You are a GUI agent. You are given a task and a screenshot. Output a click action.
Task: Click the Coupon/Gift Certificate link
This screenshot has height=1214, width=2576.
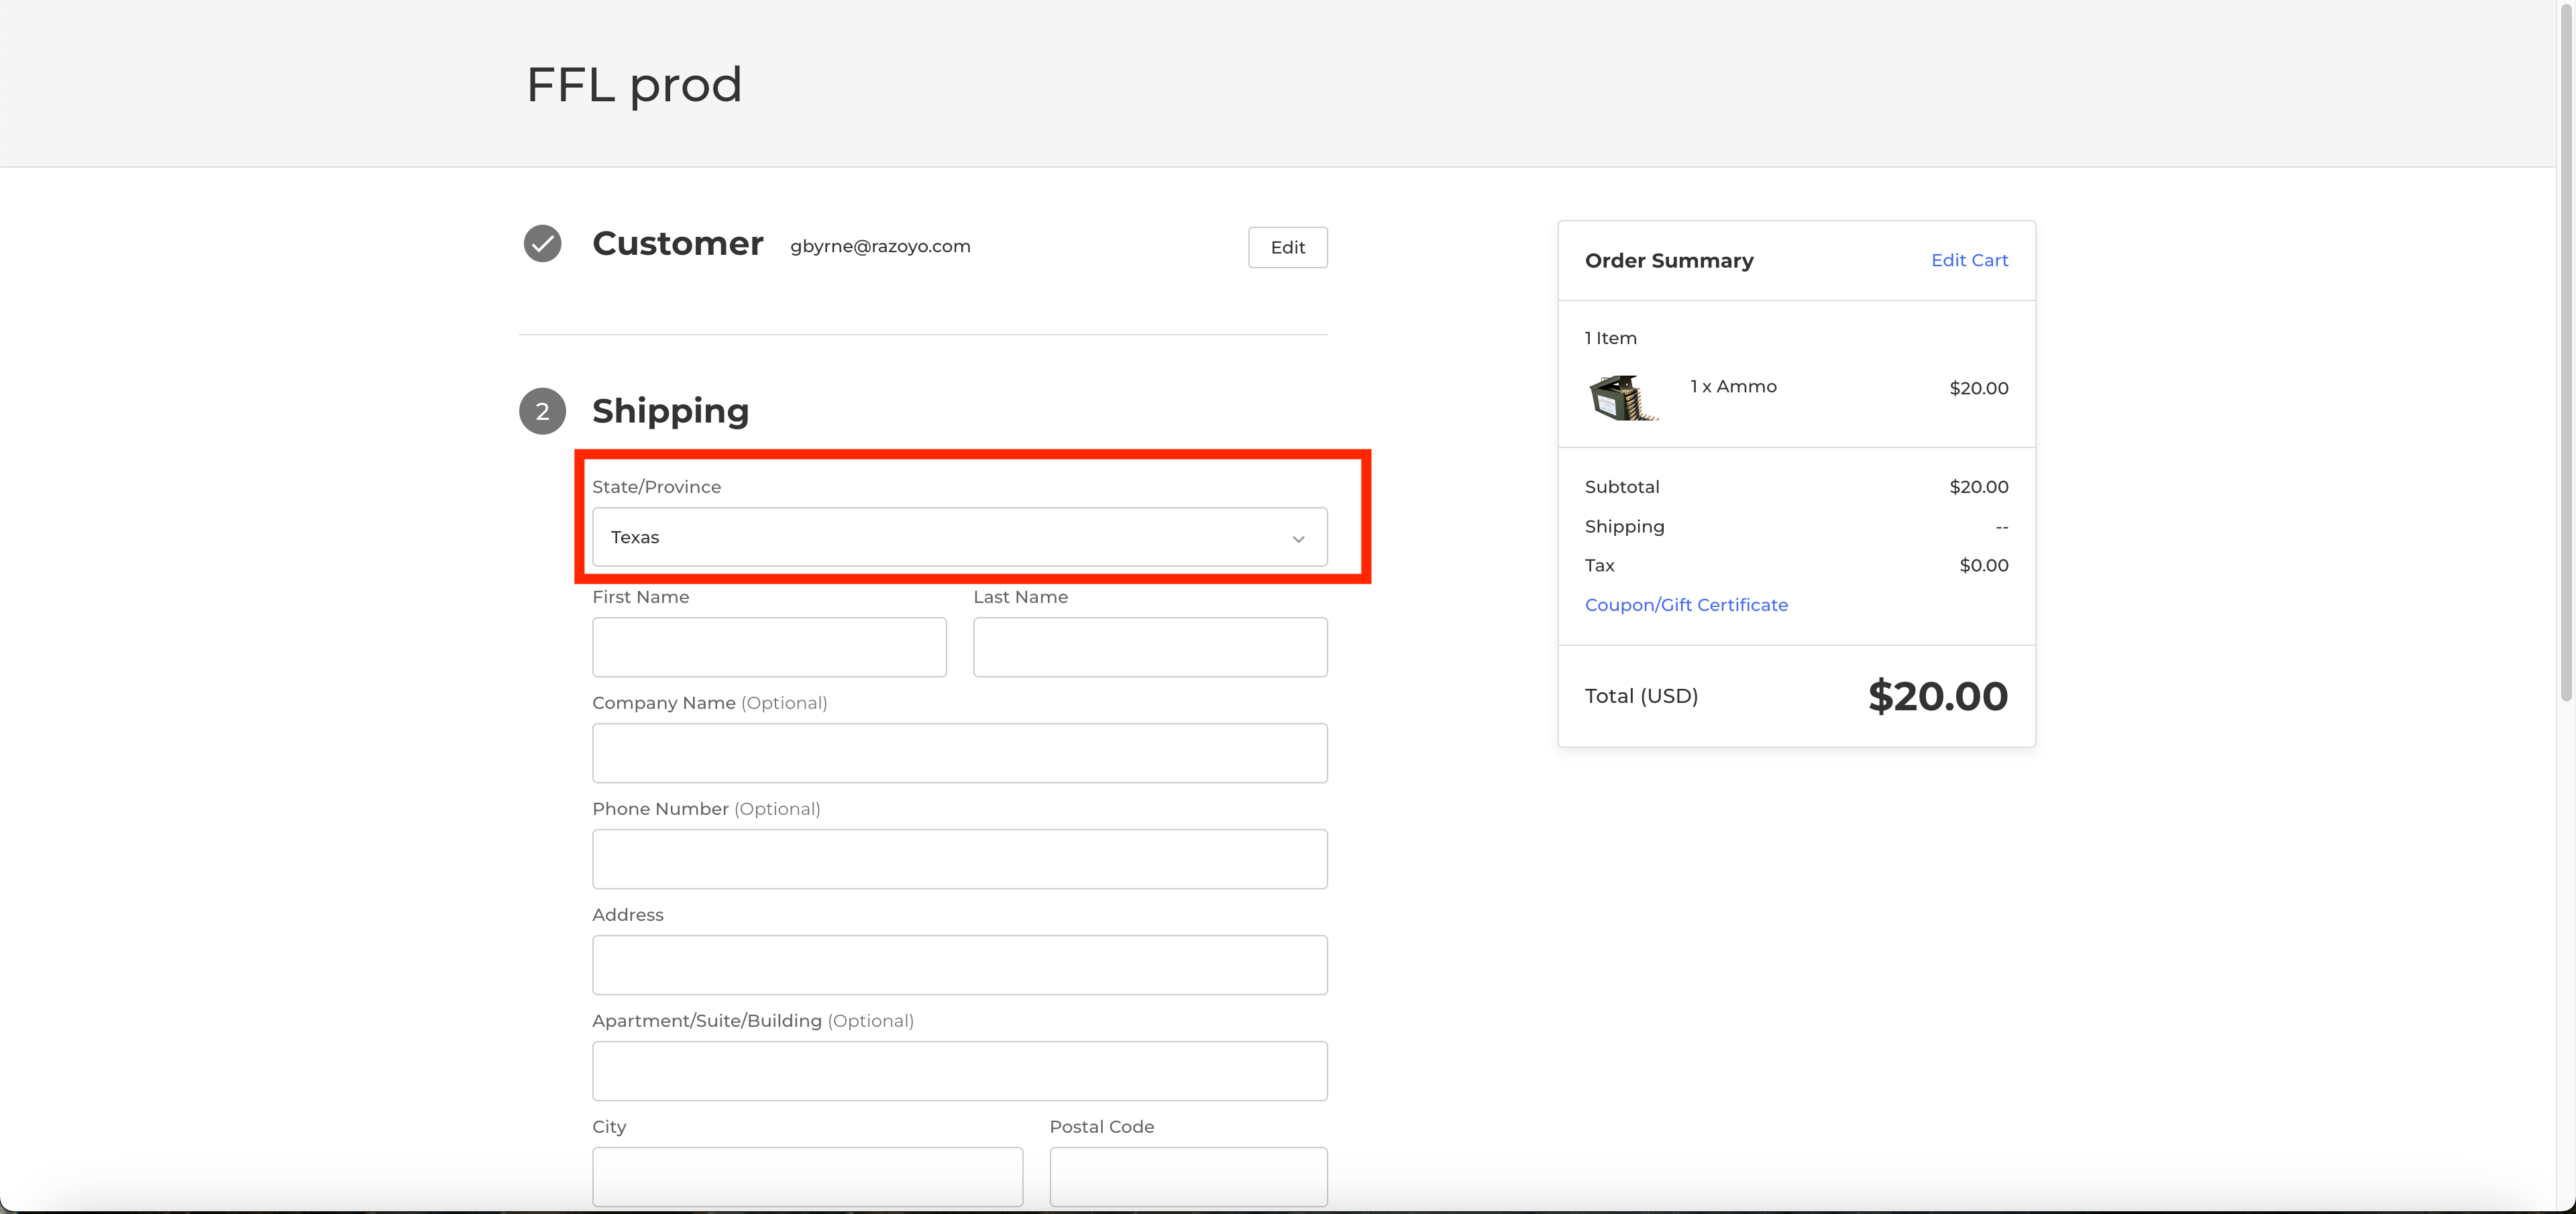click(1685, 605)
